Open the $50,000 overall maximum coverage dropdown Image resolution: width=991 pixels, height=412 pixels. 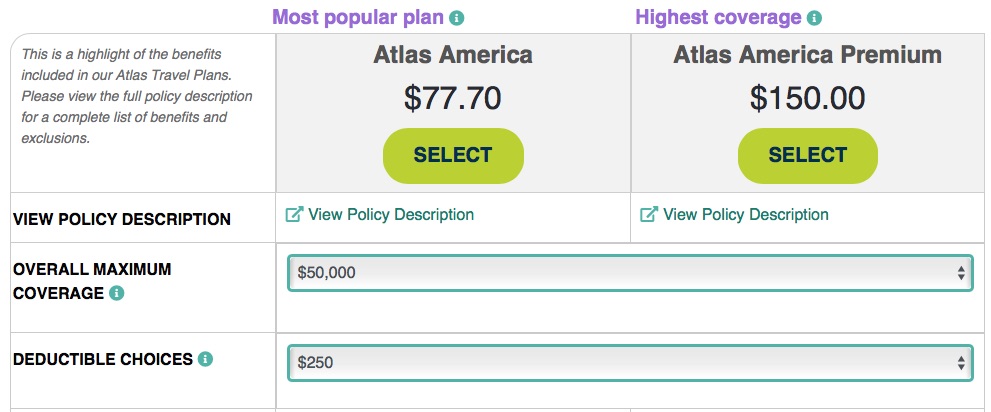630,273
